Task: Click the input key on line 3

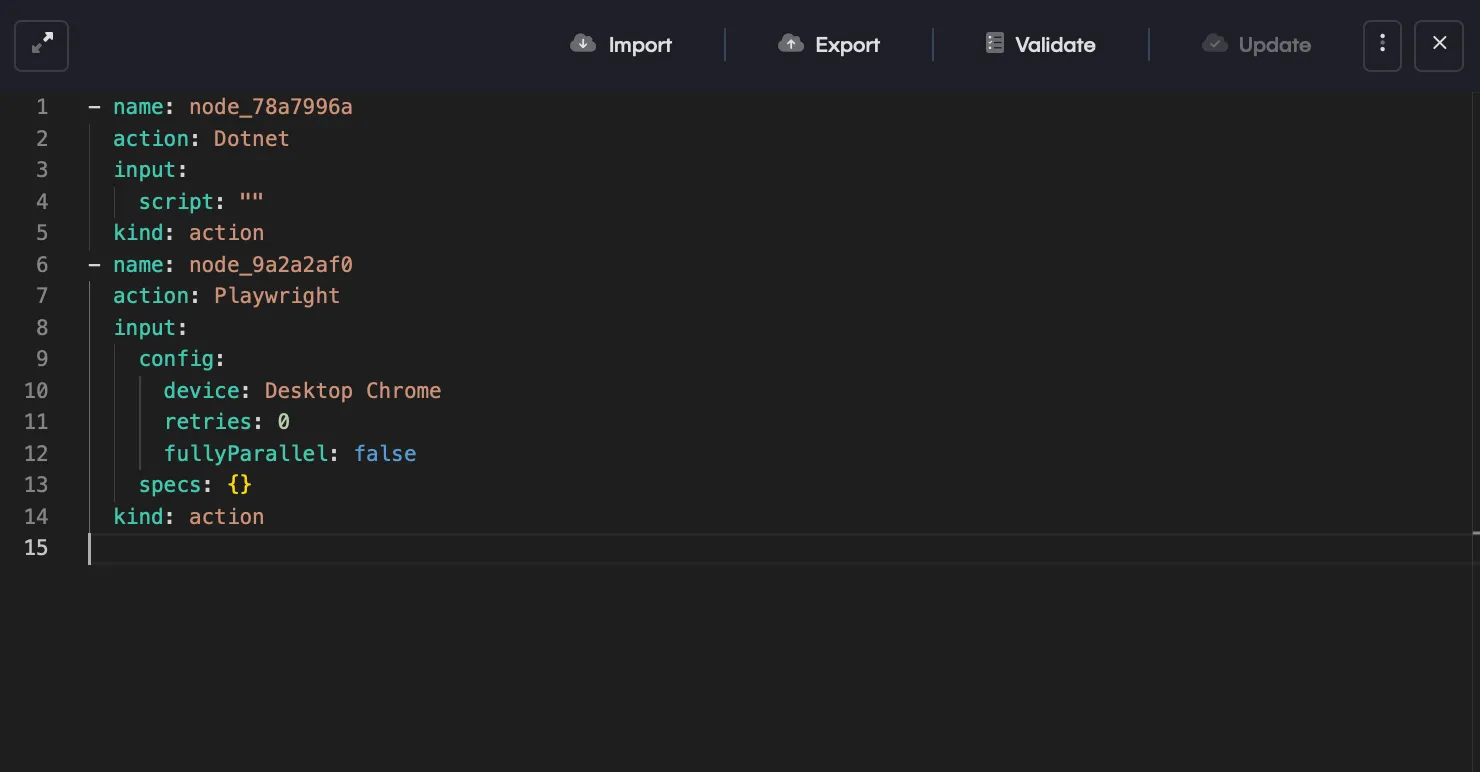Action: coord(145,170)
